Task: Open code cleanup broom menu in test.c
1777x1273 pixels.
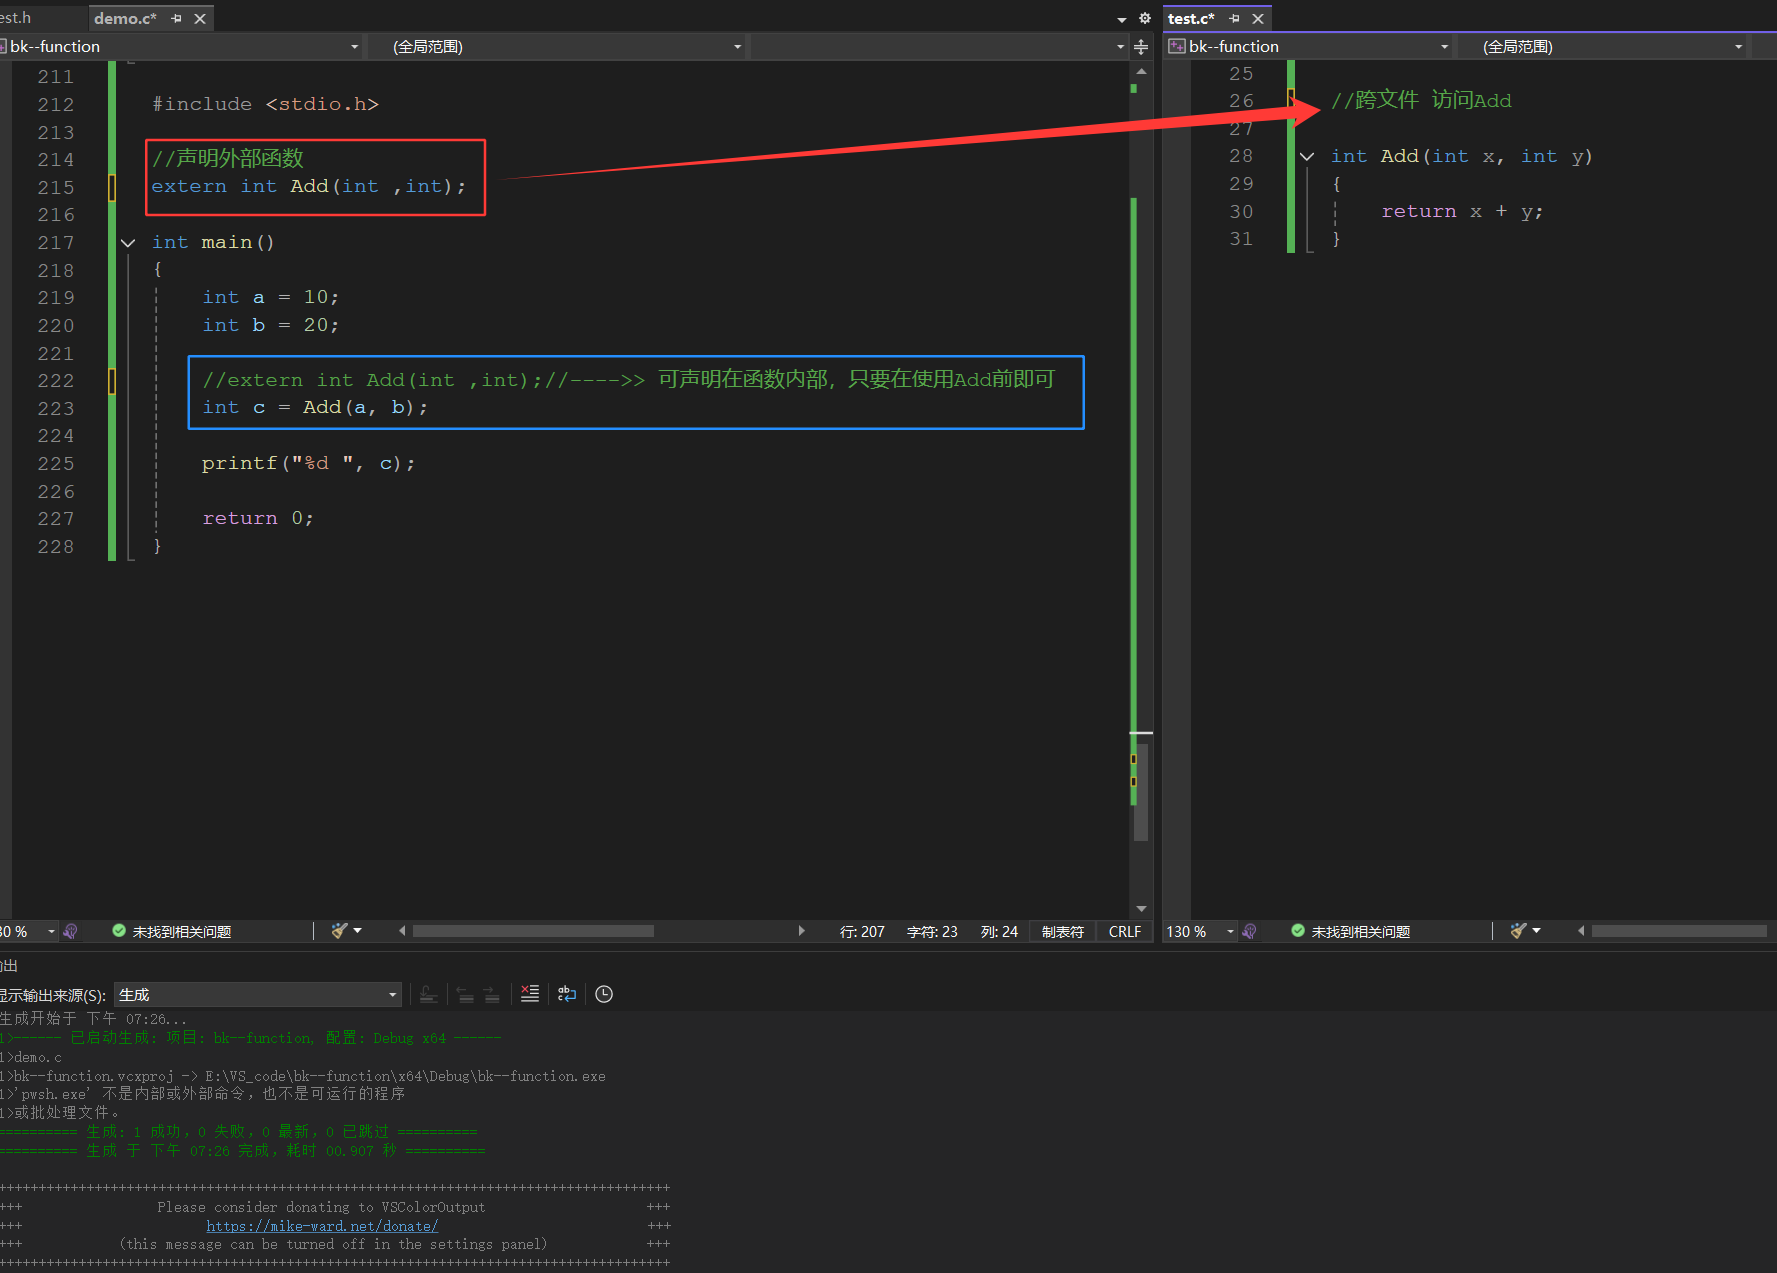Action: [x=1525, y=931]
